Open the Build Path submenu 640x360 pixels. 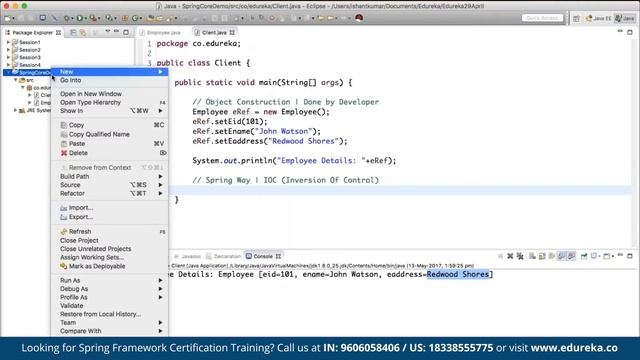tap(109, 176)
